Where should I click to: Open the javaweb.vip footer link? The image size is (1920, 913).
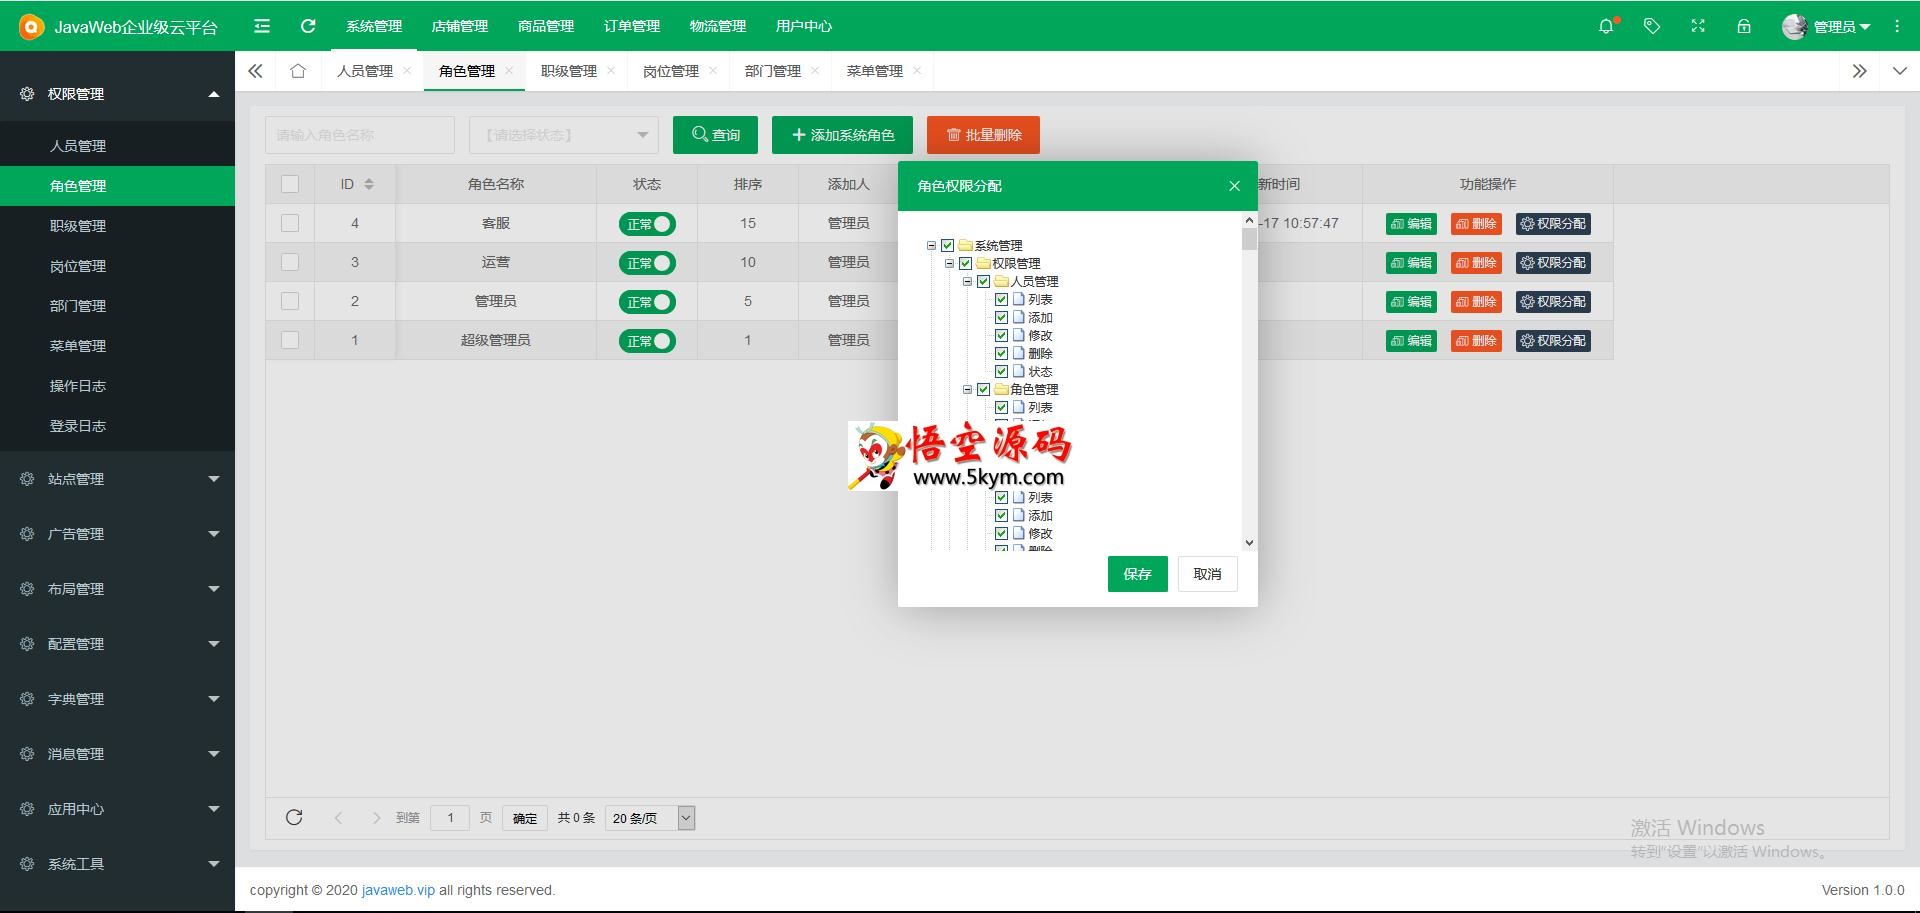tap(398, 890)
